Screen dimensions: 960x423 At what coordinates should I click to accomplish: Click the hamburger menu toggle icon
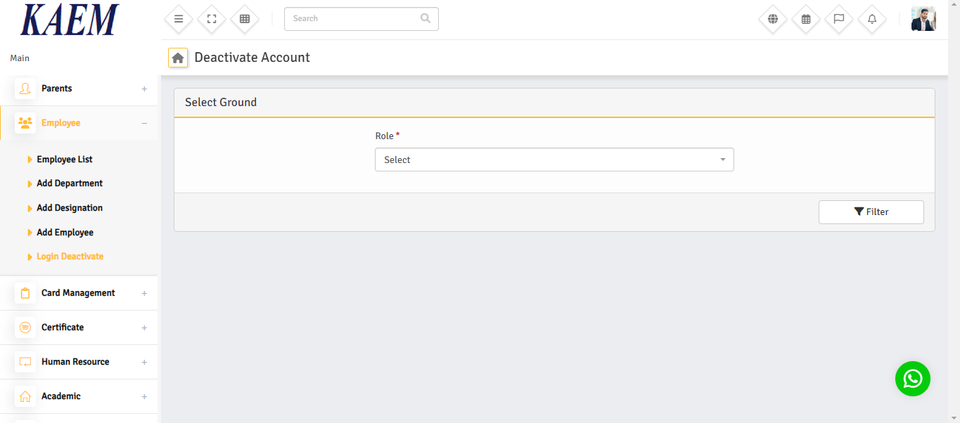tap(178, 19)
